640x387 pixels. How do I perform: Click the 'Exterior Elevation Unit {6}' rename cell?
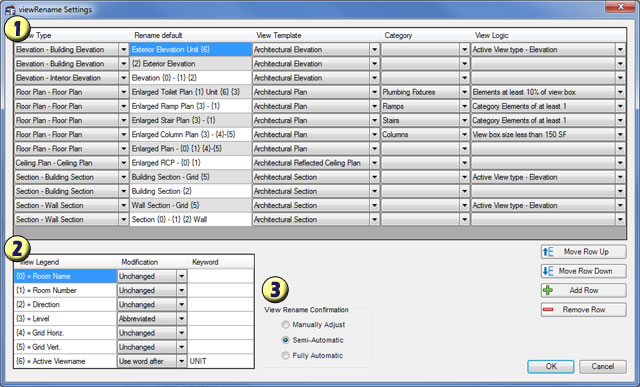(191, 49)
